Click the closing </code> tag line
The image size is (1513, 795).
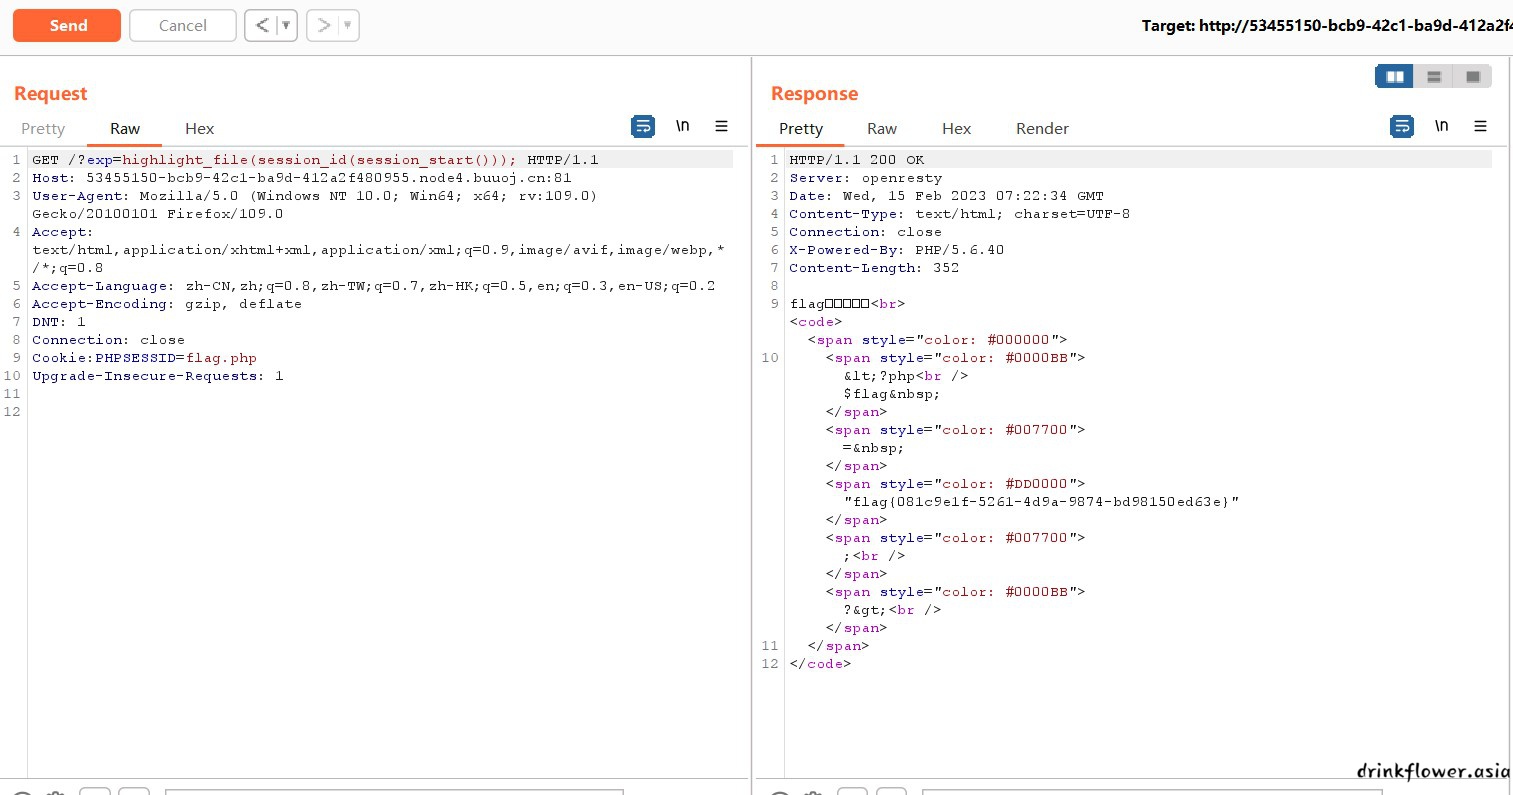click(x=820, y=663)
